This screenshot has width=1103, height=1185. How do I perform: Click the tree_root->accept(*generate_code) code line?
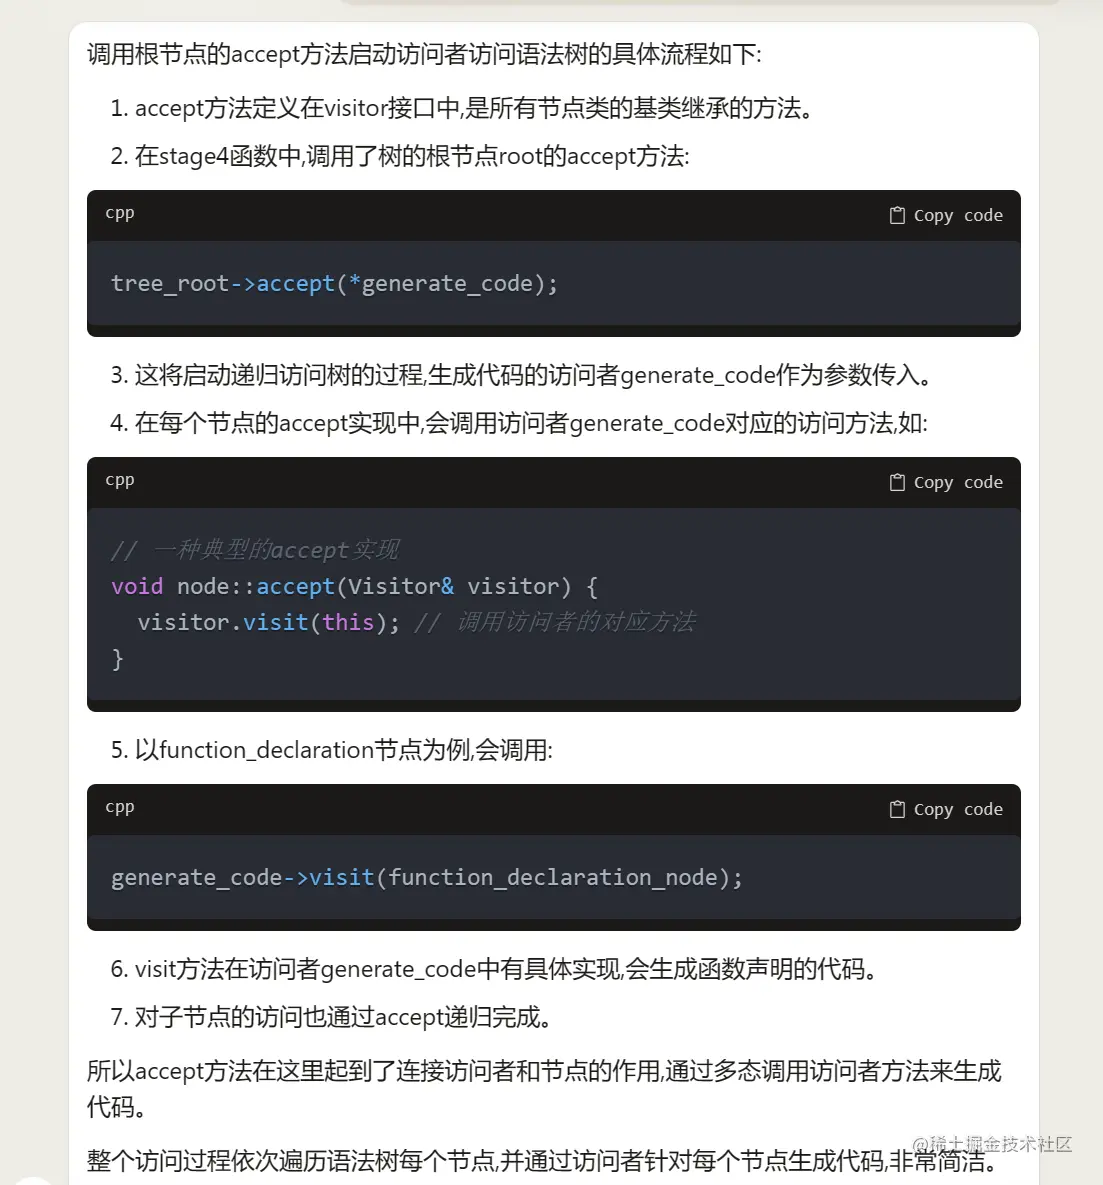point(334,284)
